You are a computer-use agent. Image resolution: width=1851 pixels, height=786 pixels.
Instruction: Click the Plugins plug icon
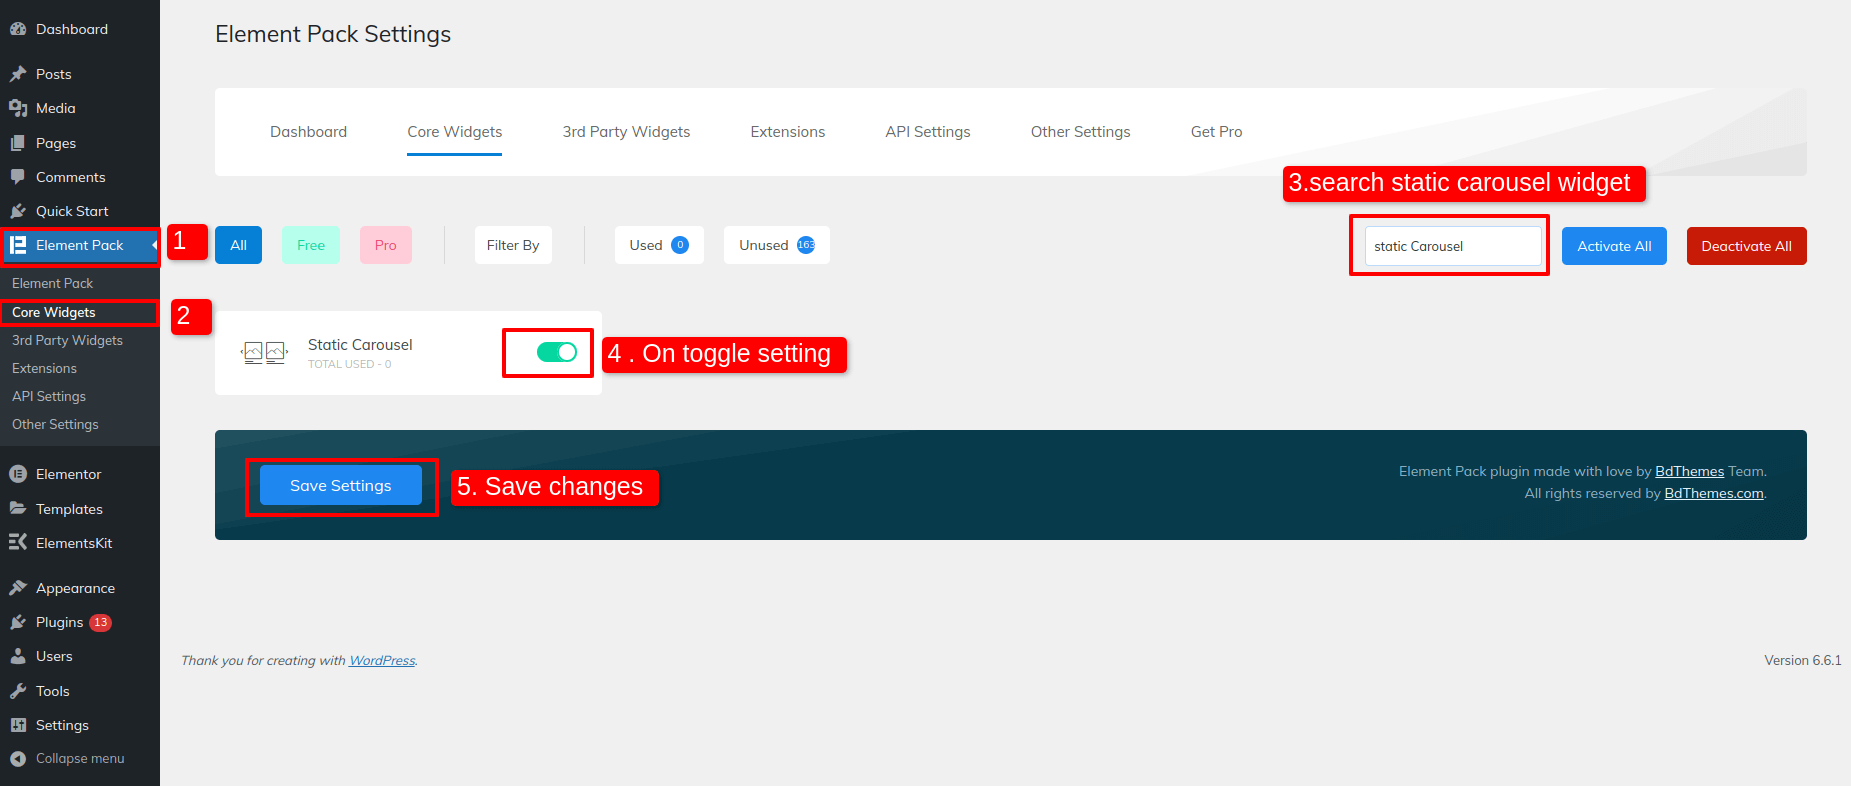point(18,622)
